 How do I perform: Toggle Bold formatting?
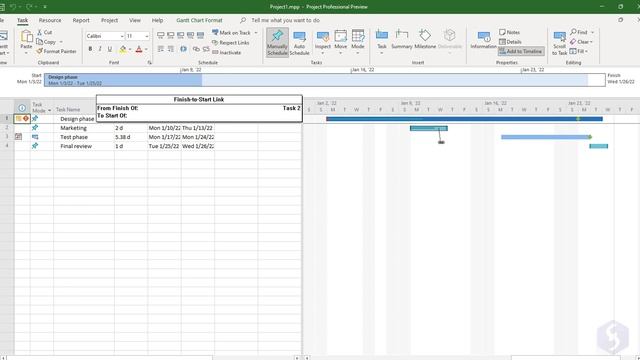(x=90, y=49)
